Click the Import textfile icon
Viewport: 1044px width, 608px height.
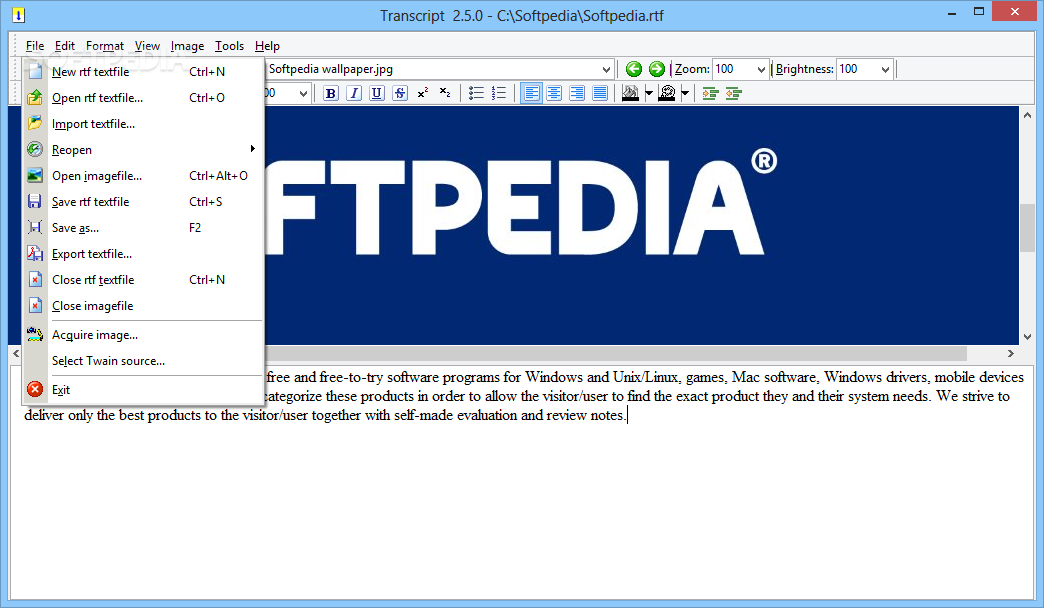[x=35, y=123]
